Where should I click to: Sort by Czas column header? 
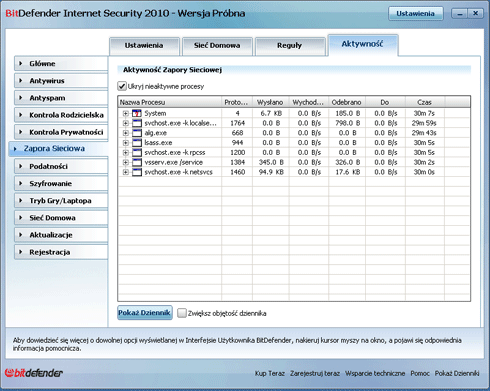425,102
